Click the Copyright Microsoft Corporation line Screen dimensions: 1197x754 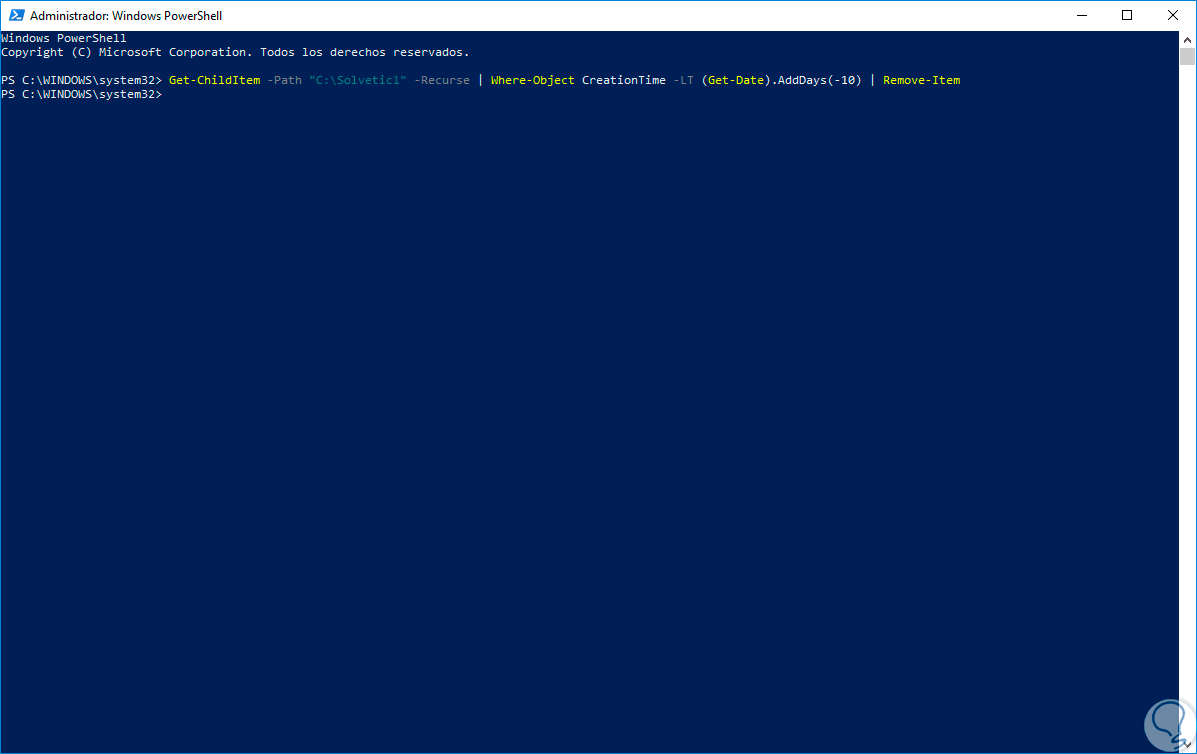pos(235,53)
